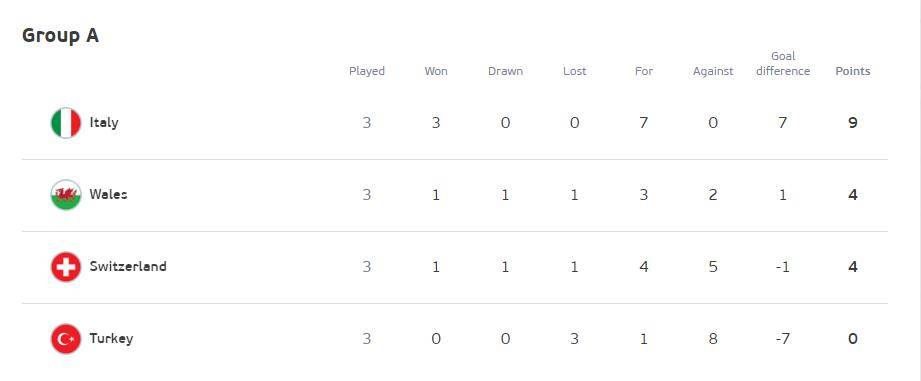
Task: Select Switzerland's goals against value 5
Action: (713, 267)
